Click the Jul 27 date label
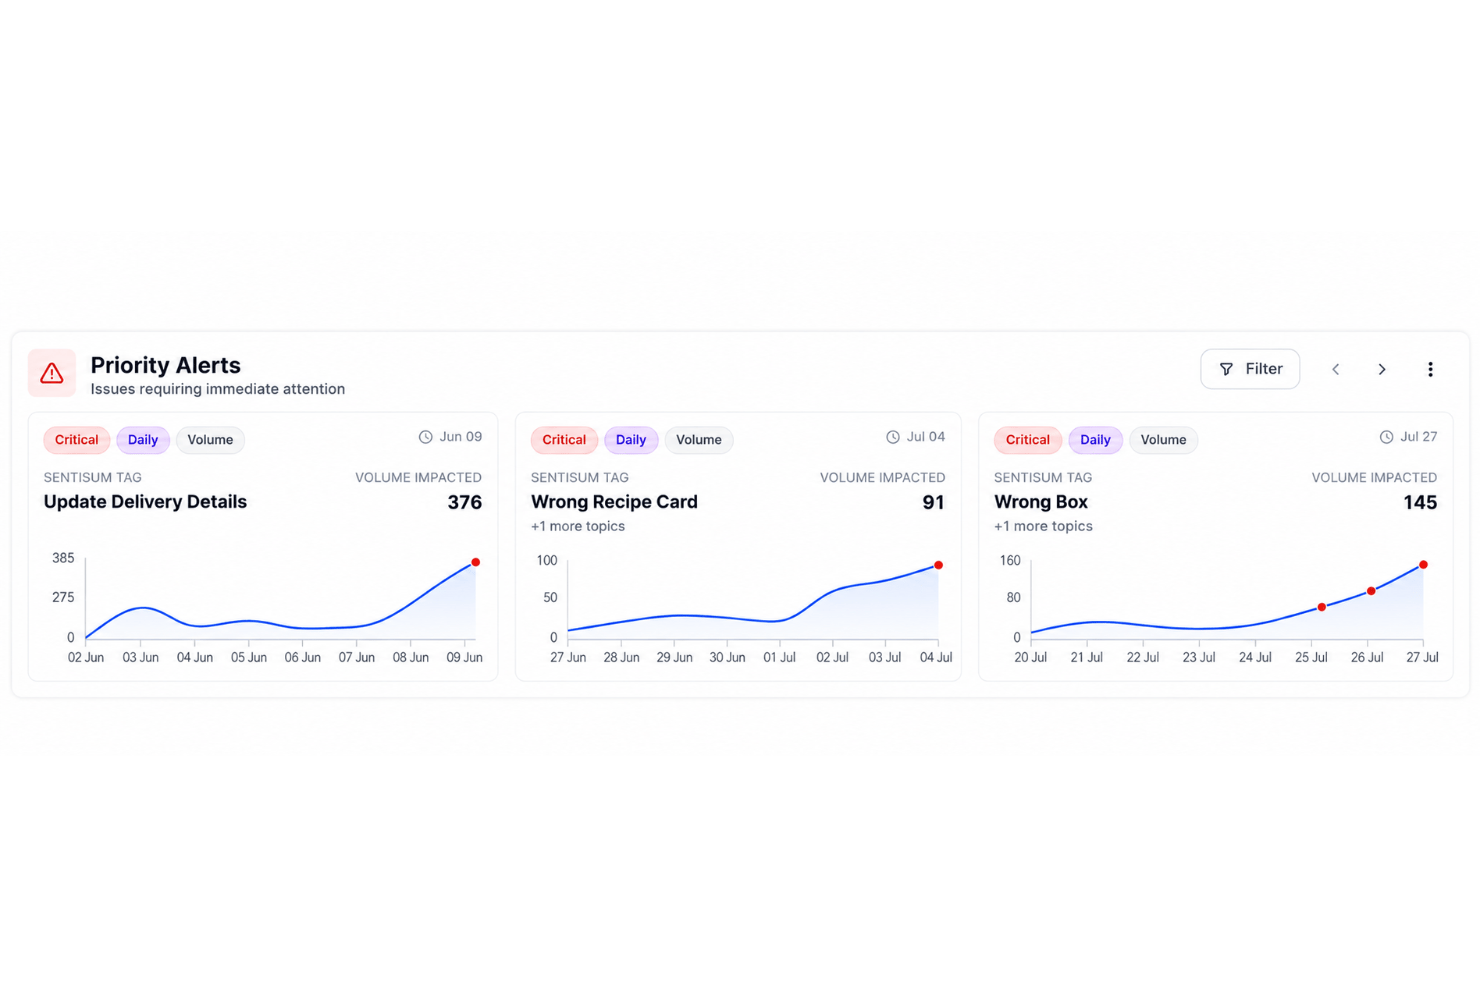Viewport: 1480px width, 987px height. point(1419,437)
